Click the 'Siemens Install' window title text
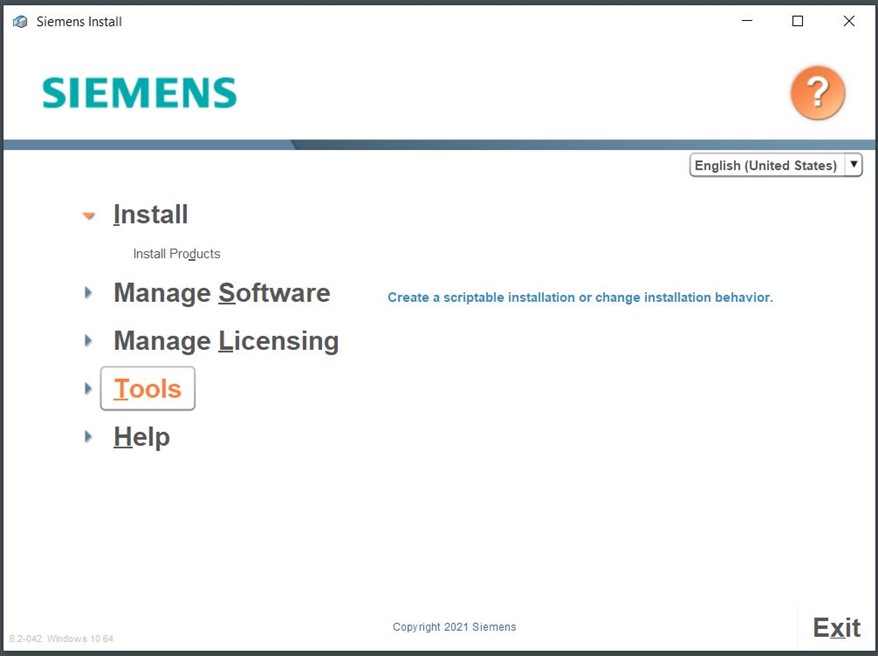The image size is (878, 656). coord(79,22)
